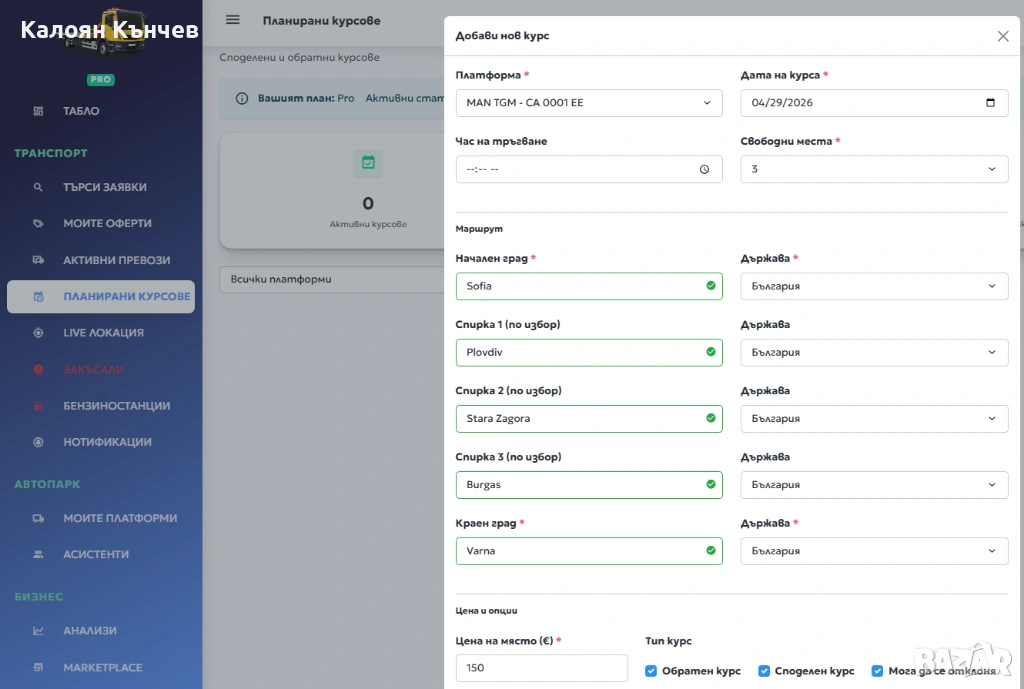Image resolution: width=1024 pixels, height=689 pixels.
Task: Toggle the Споделен курс checkbox
Action: [x=765, y=671]
